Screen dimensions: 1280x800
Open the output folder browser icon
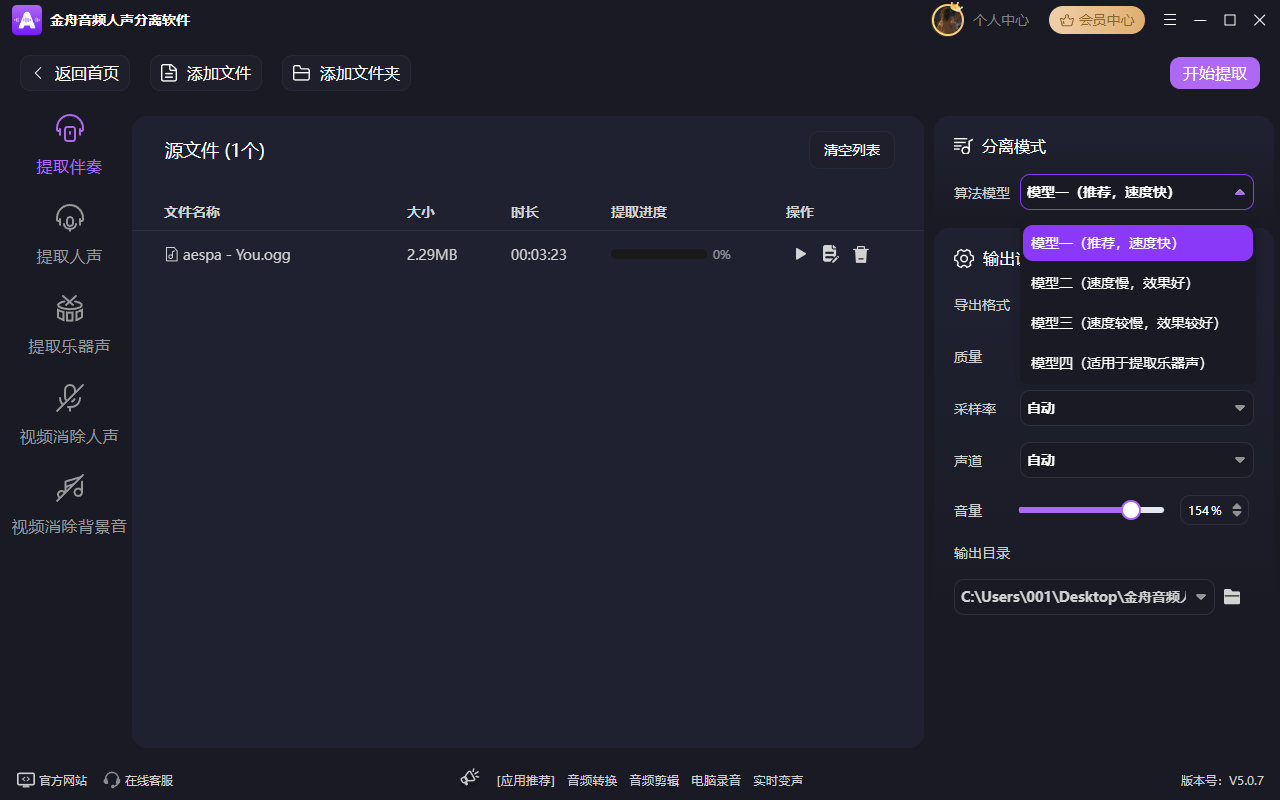[x=1231, y=596]
